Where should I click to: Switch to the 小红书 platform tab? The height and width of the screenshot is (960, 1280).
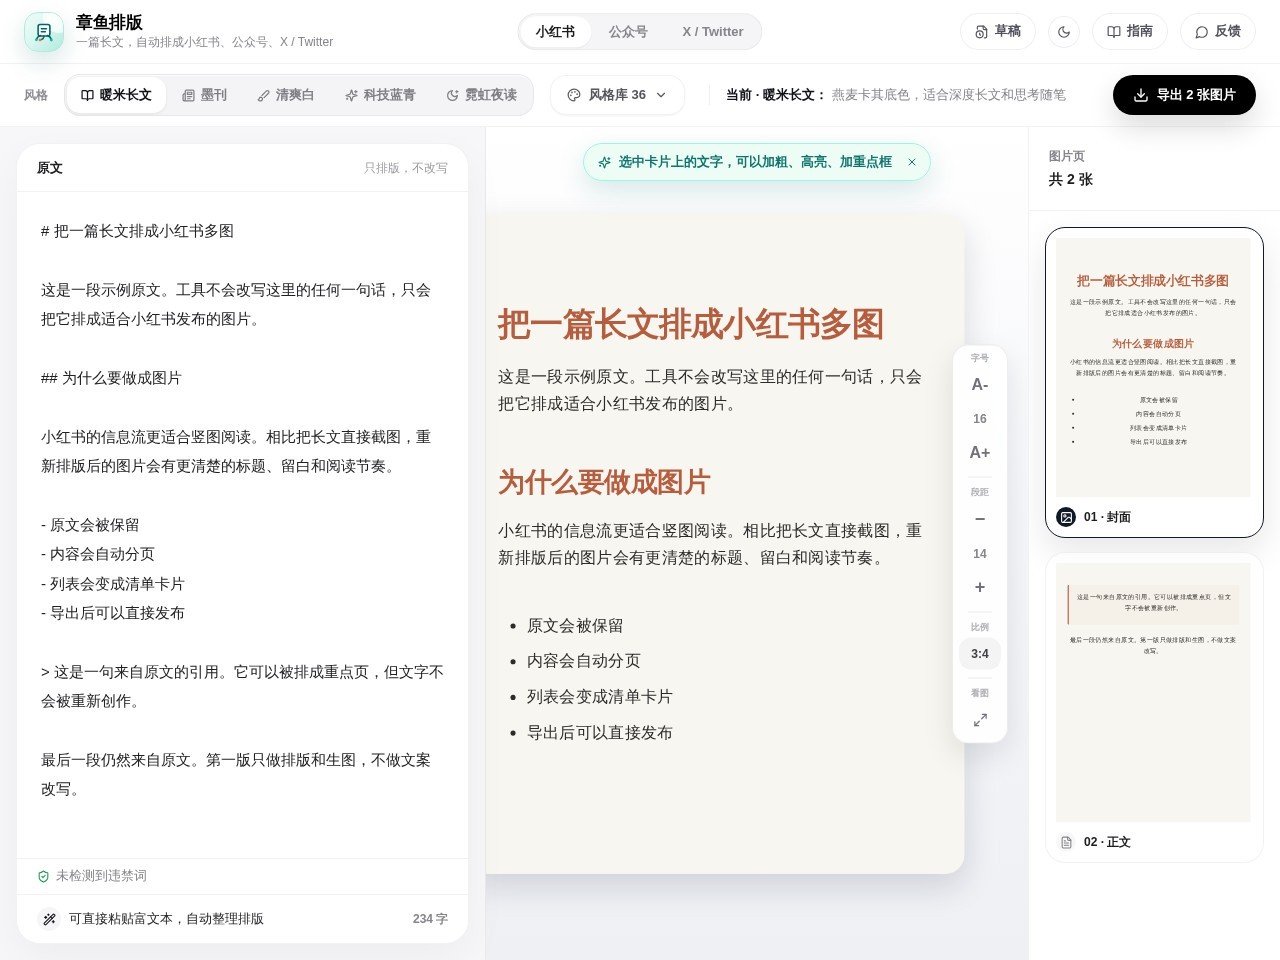coord(555,32)
